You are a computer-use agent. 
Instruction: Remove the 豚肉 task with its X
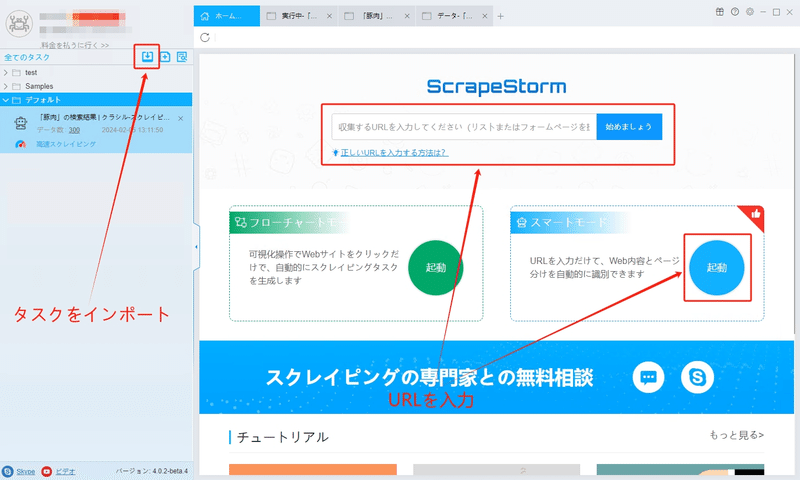pos(181,118)
